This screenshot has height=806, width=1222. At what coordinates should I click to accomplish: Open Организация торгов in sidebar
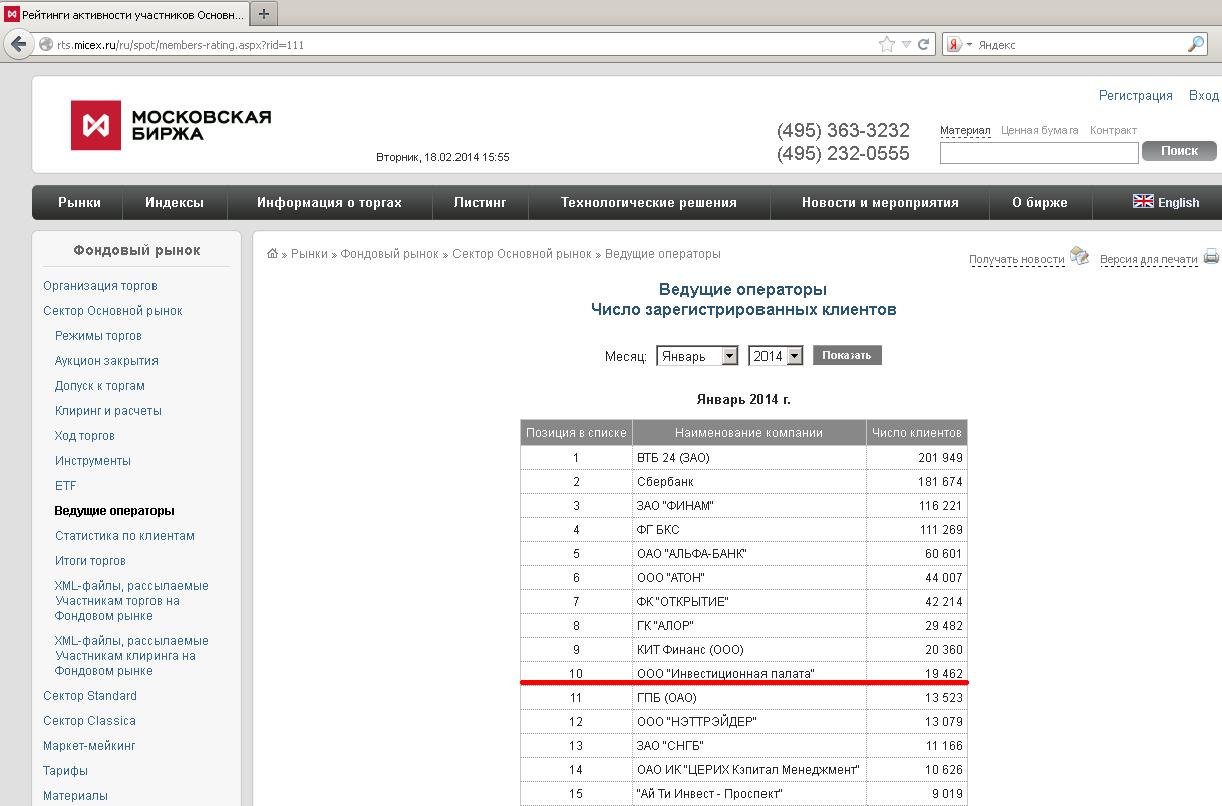(100, 286)
